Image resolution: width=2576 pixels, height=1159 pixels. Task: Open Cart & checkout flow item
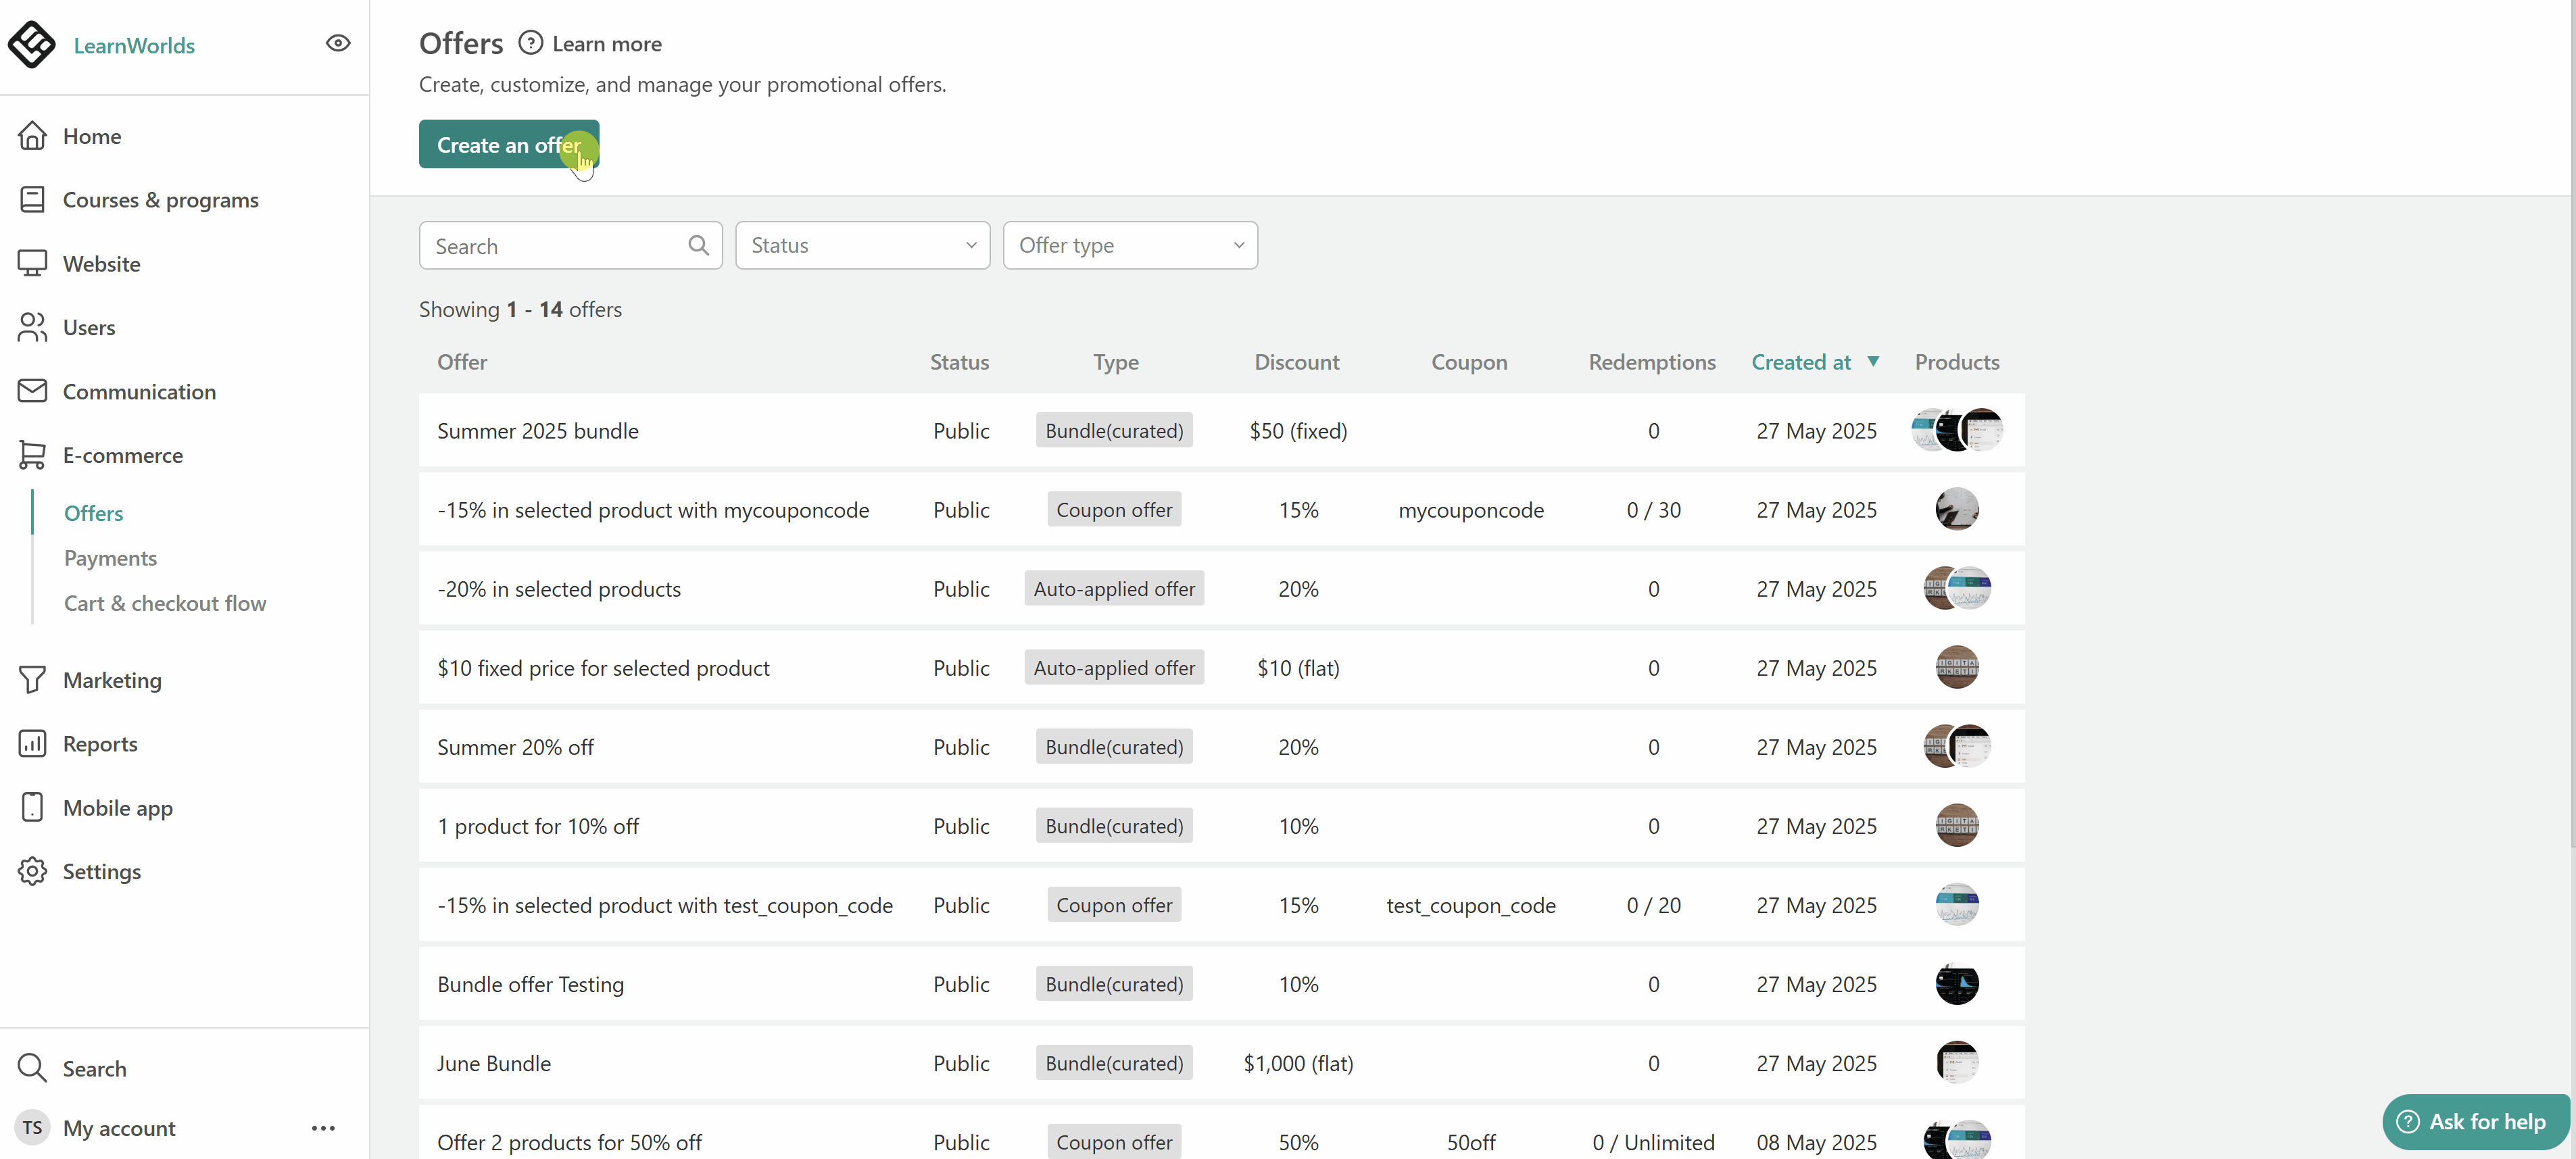(165, 603)
